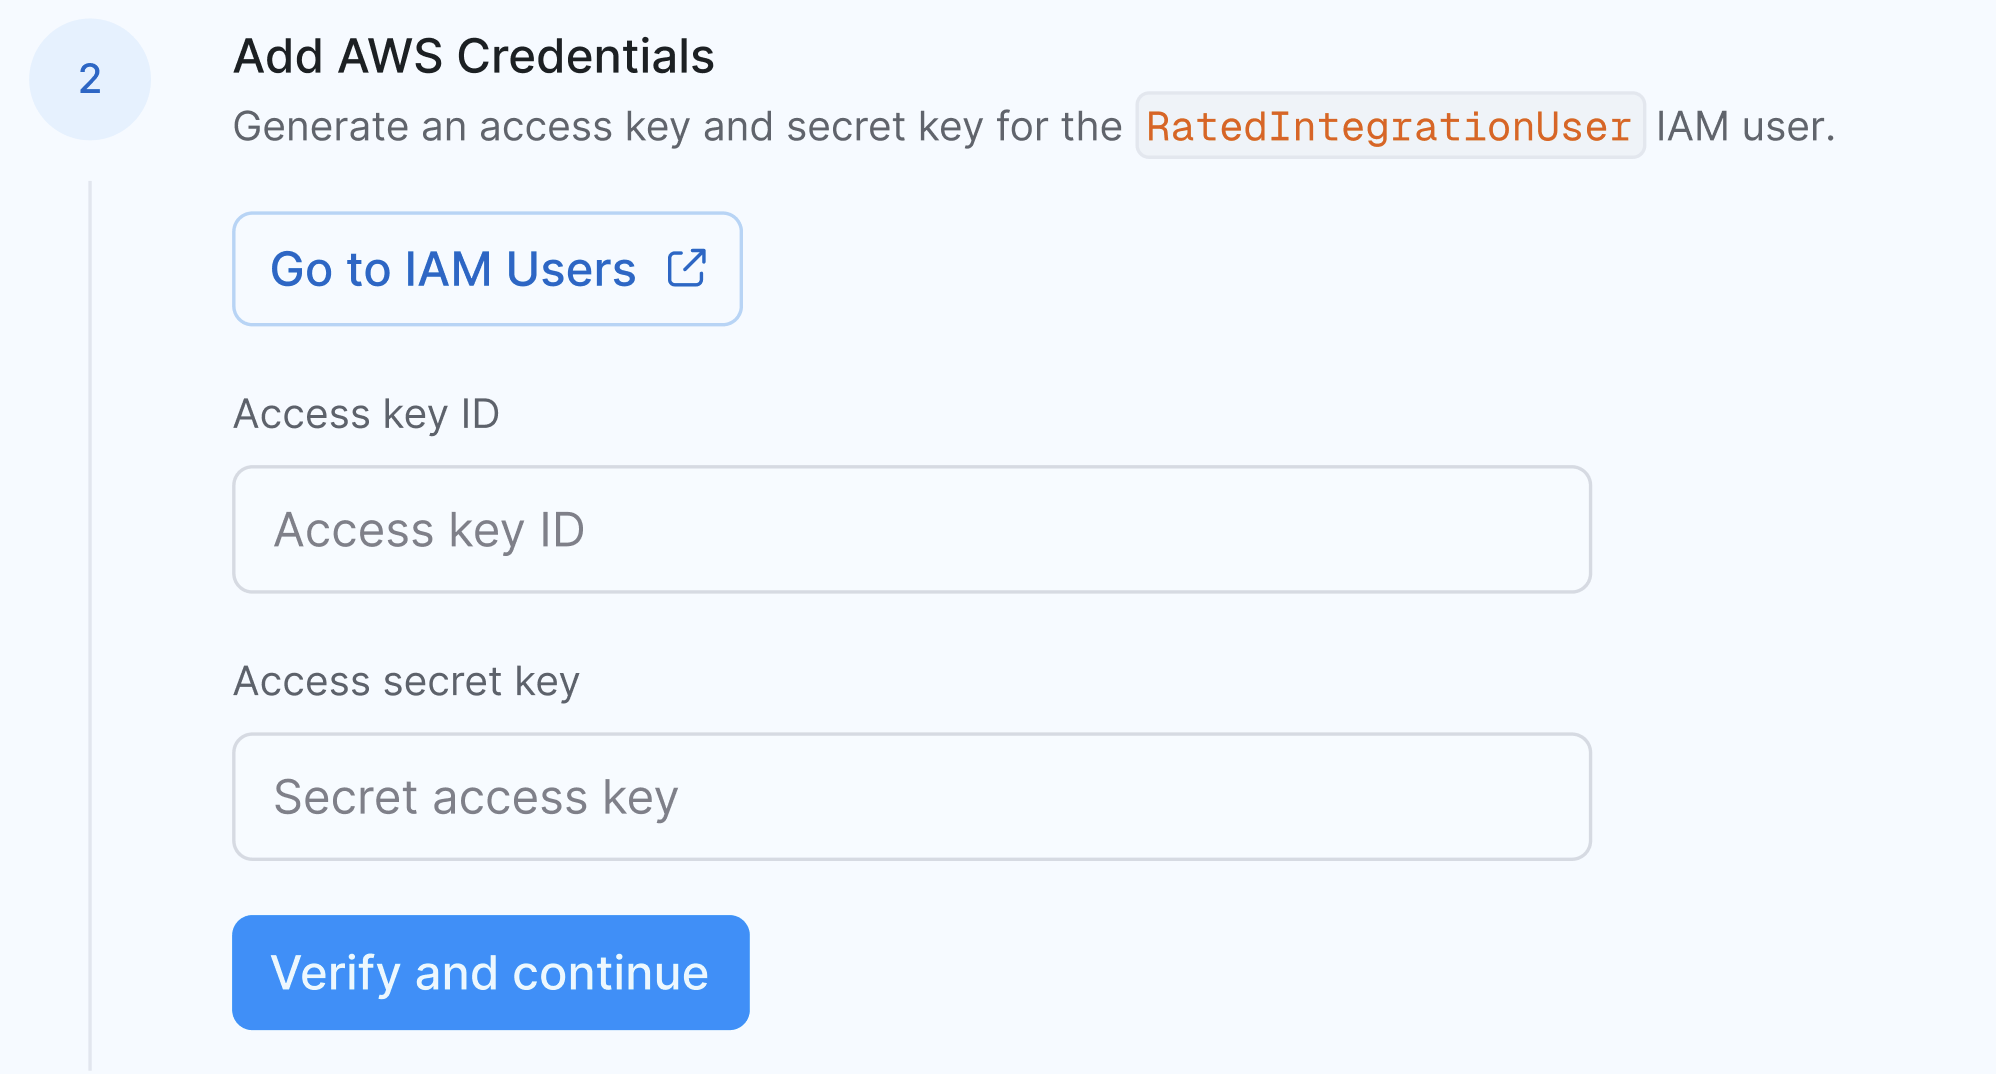This screenshot has height=1074, width=1996.
Task: Click the 'IAM user.' text after the code chip
Action: tap(1745, 127)
